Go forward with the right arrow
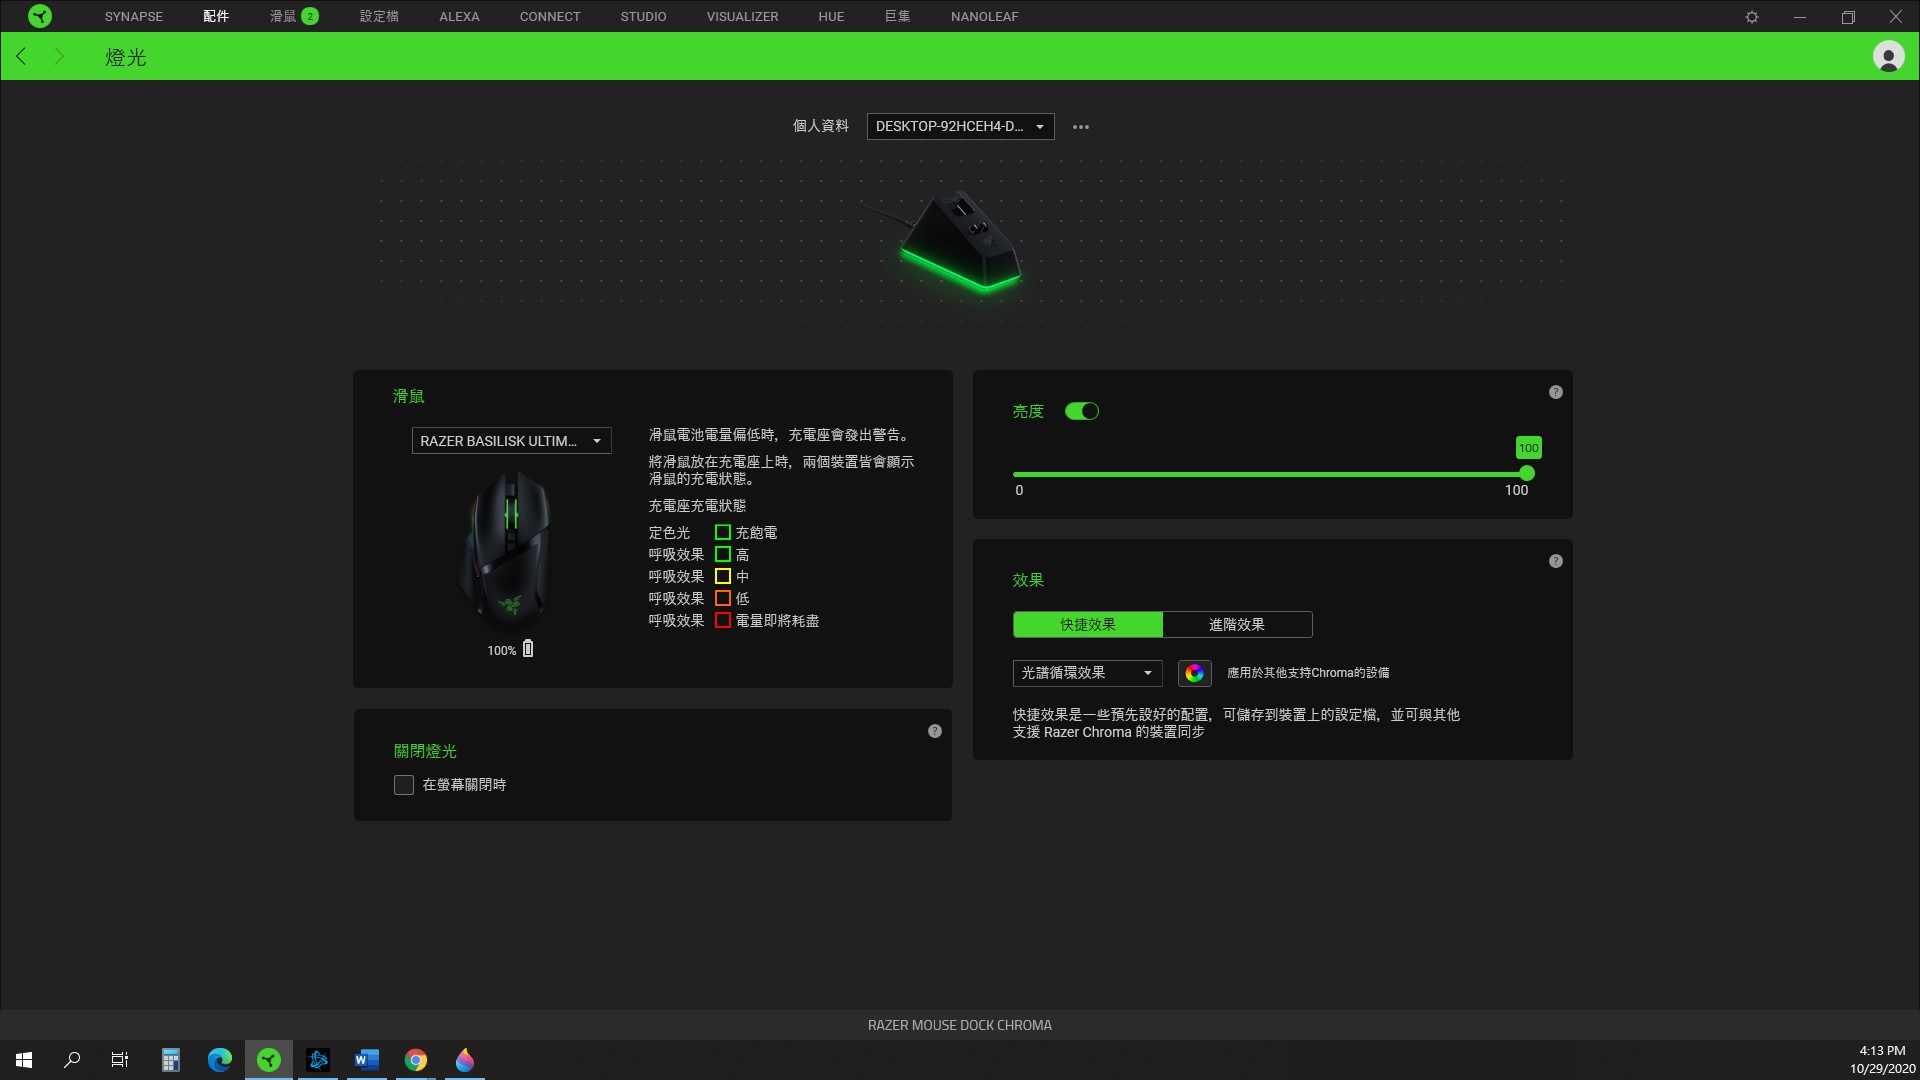Viewport: 1920px width, 1080px height. 58,56
